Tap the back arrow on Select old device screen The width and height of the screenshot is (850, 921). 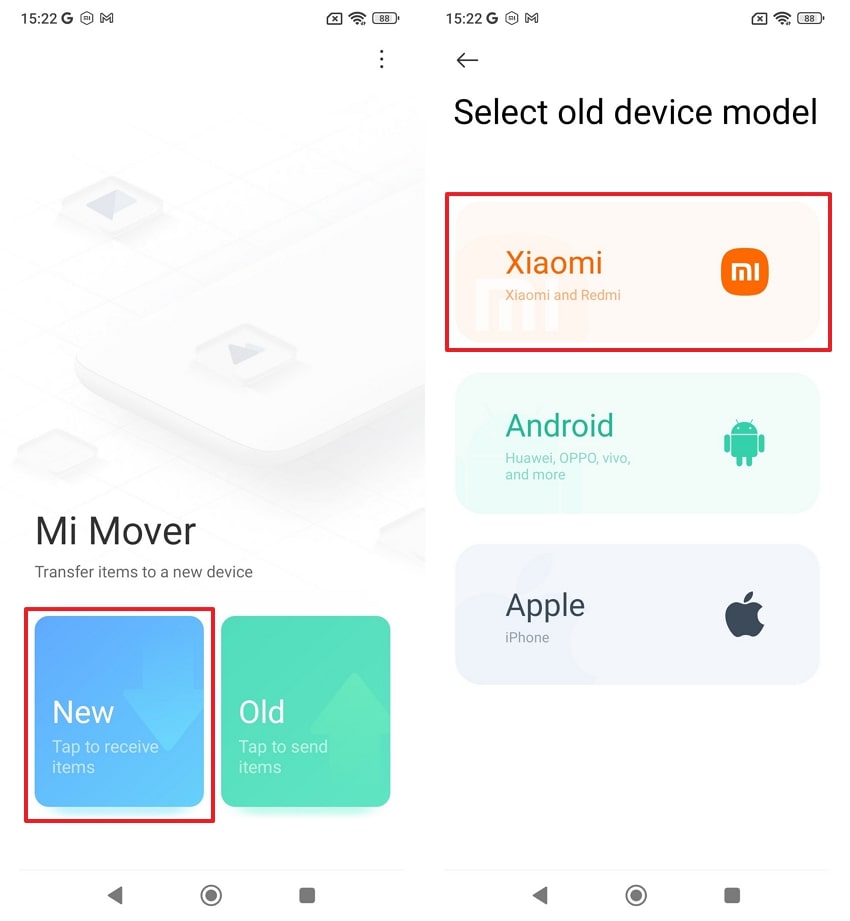click(x=467, y=60)
